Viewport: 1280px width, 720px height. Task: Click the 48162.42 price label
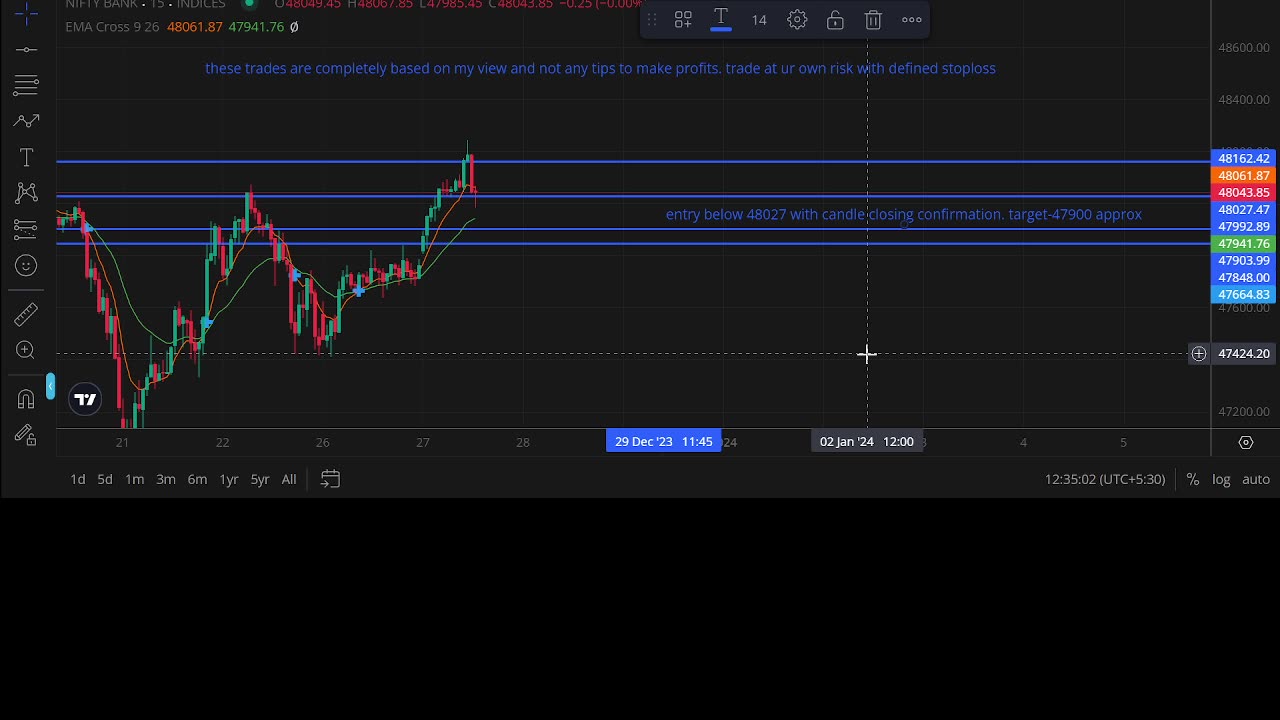coord(1243,158)
